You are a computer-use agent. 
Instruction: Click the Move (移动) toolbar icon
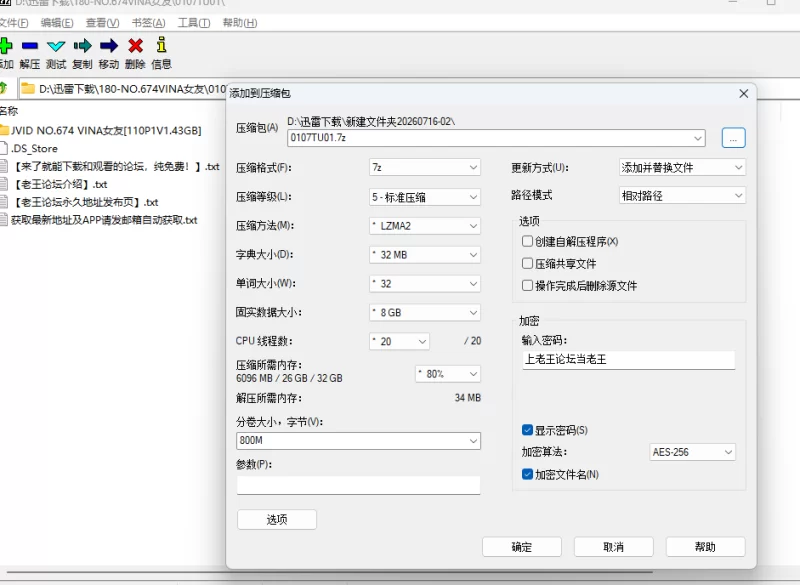click(109, 46)
